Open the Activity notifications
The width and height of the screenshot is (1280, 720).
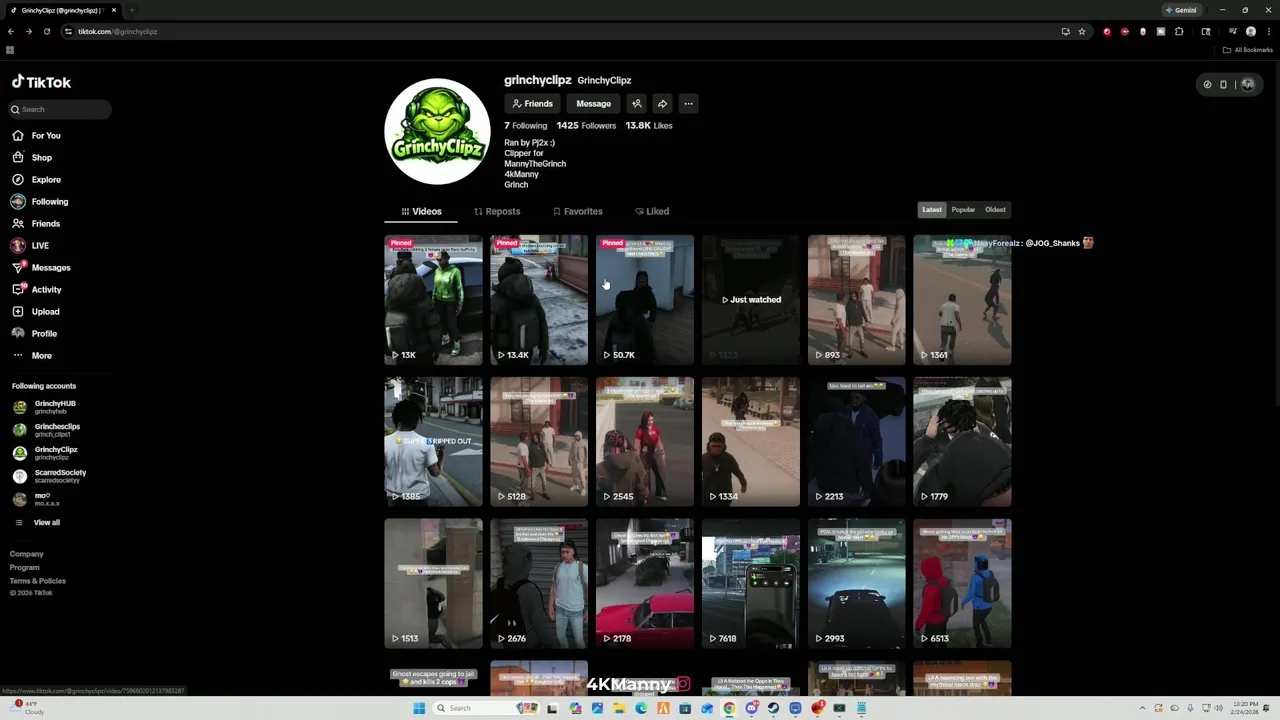(x=37, y=290)
